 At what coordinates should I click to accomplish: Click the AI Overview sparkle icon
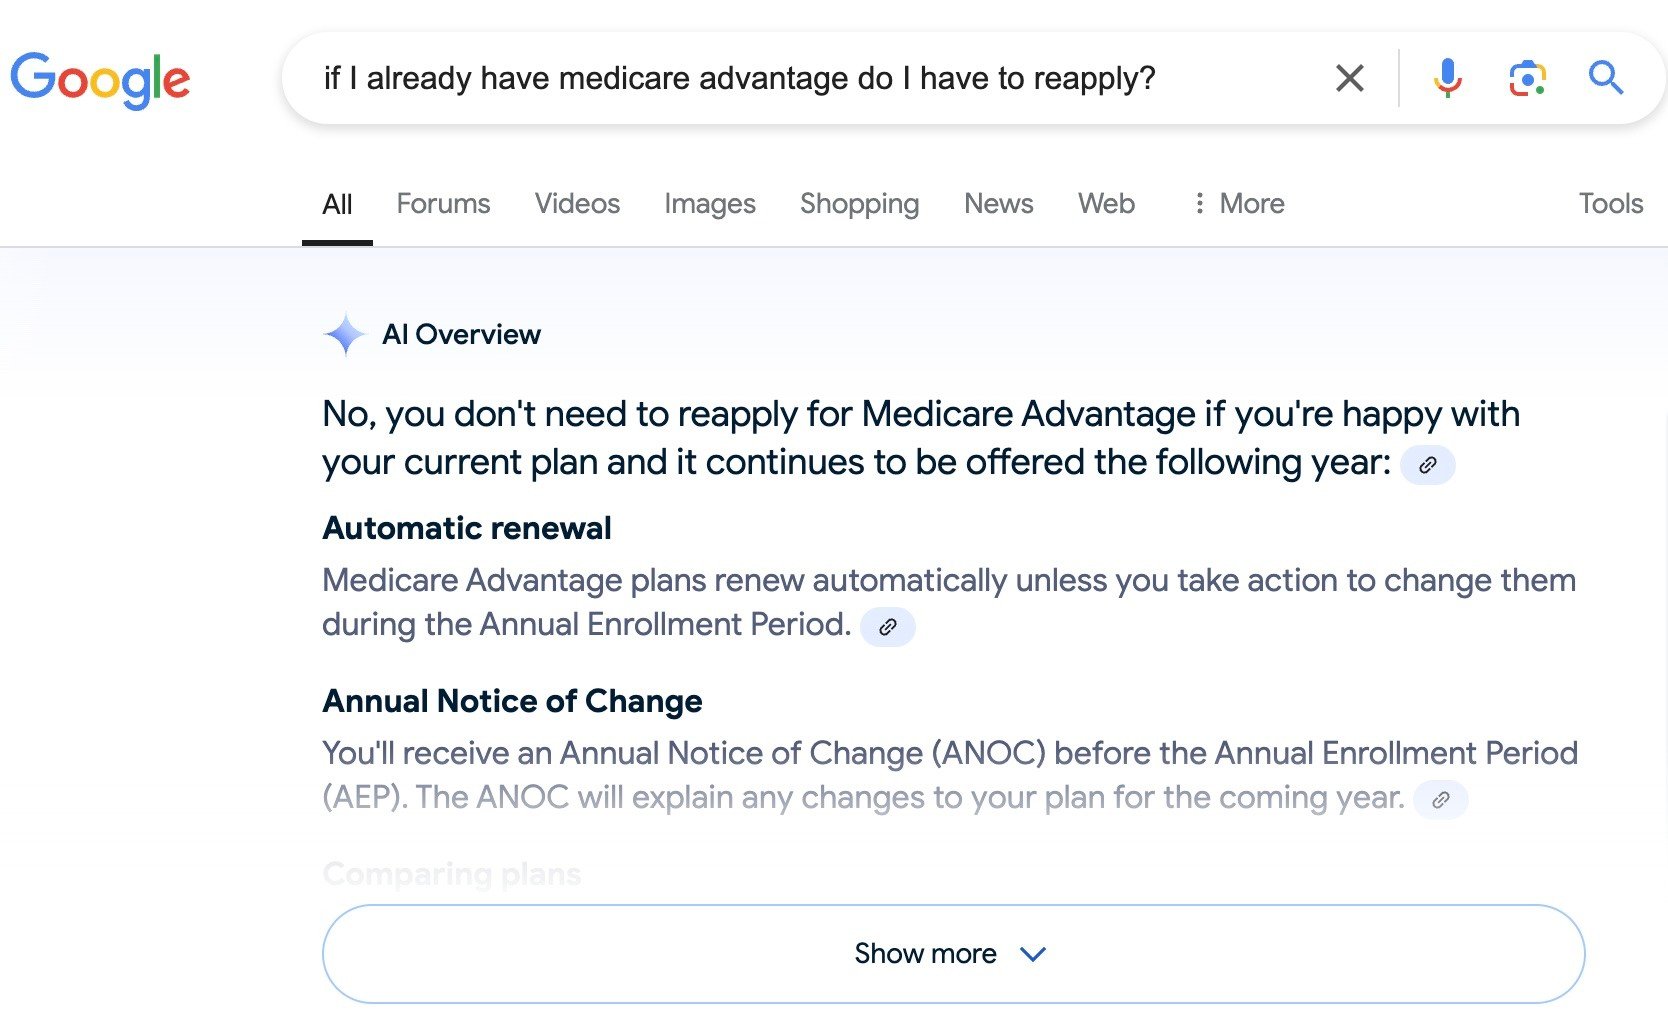[344, 334]
